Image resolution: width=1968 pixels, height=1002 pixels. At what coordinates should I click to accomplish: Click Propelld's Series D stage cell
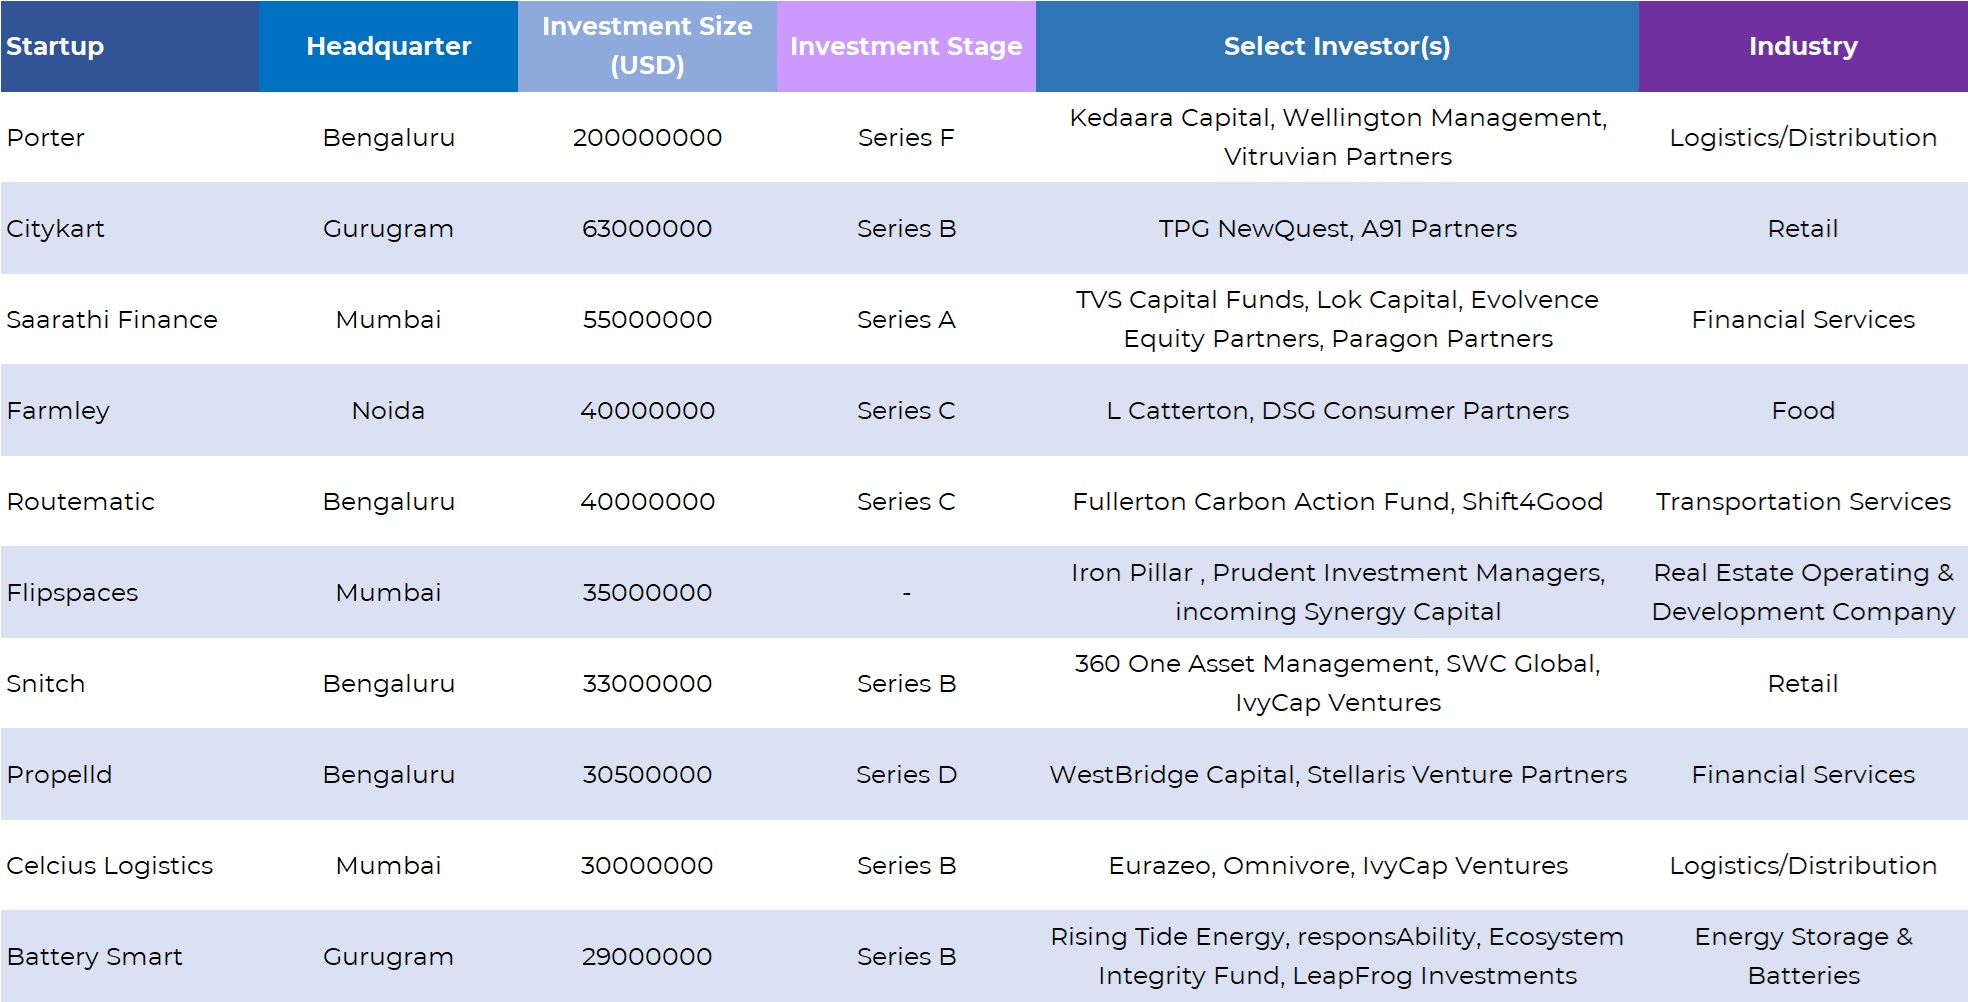[x=906, y=774]
